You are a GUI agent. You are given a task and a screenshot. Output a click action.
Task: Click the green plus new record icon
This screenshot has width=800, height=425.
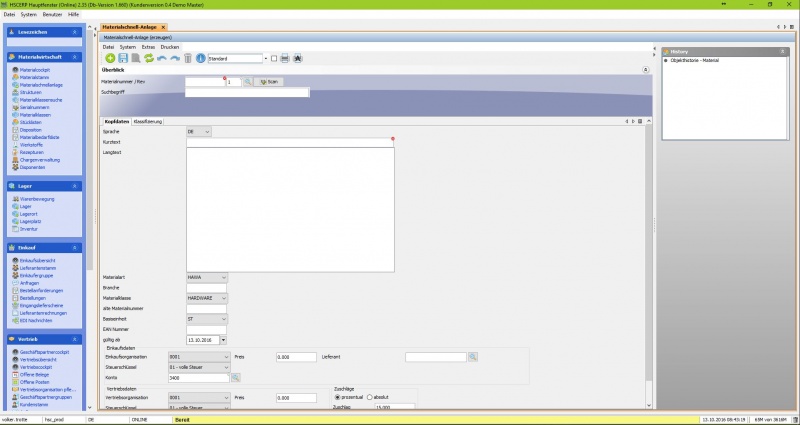tap(110, 59)
